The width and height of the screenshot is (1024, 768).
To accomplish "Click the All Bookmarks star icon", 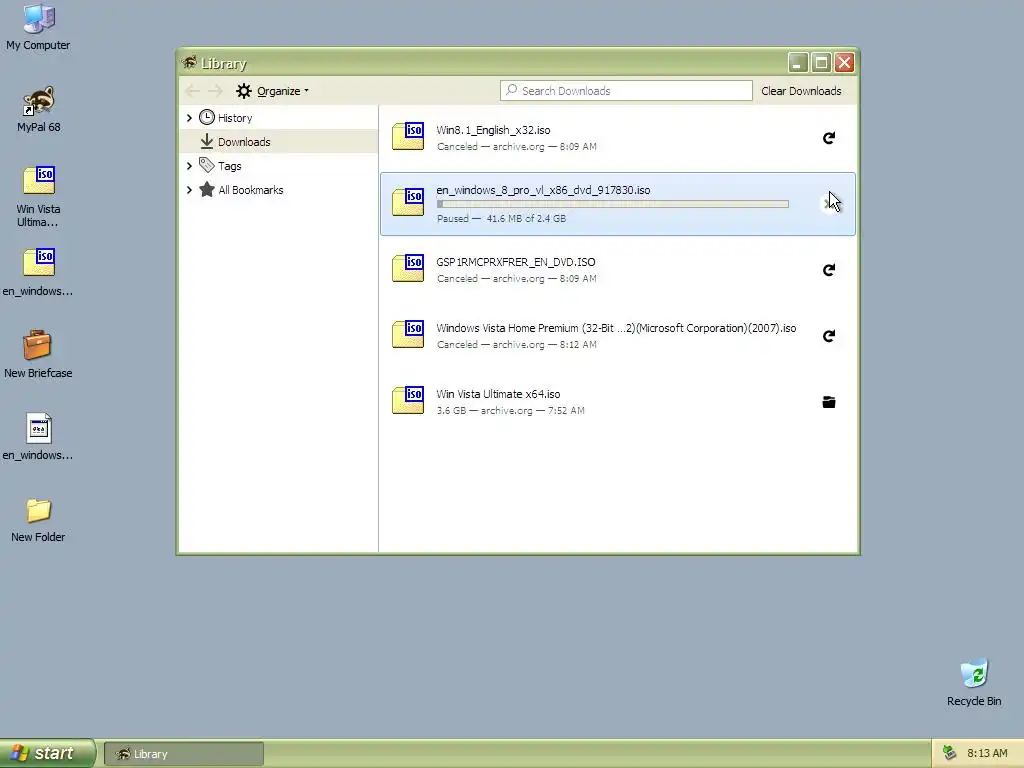I will click(206, 189).
